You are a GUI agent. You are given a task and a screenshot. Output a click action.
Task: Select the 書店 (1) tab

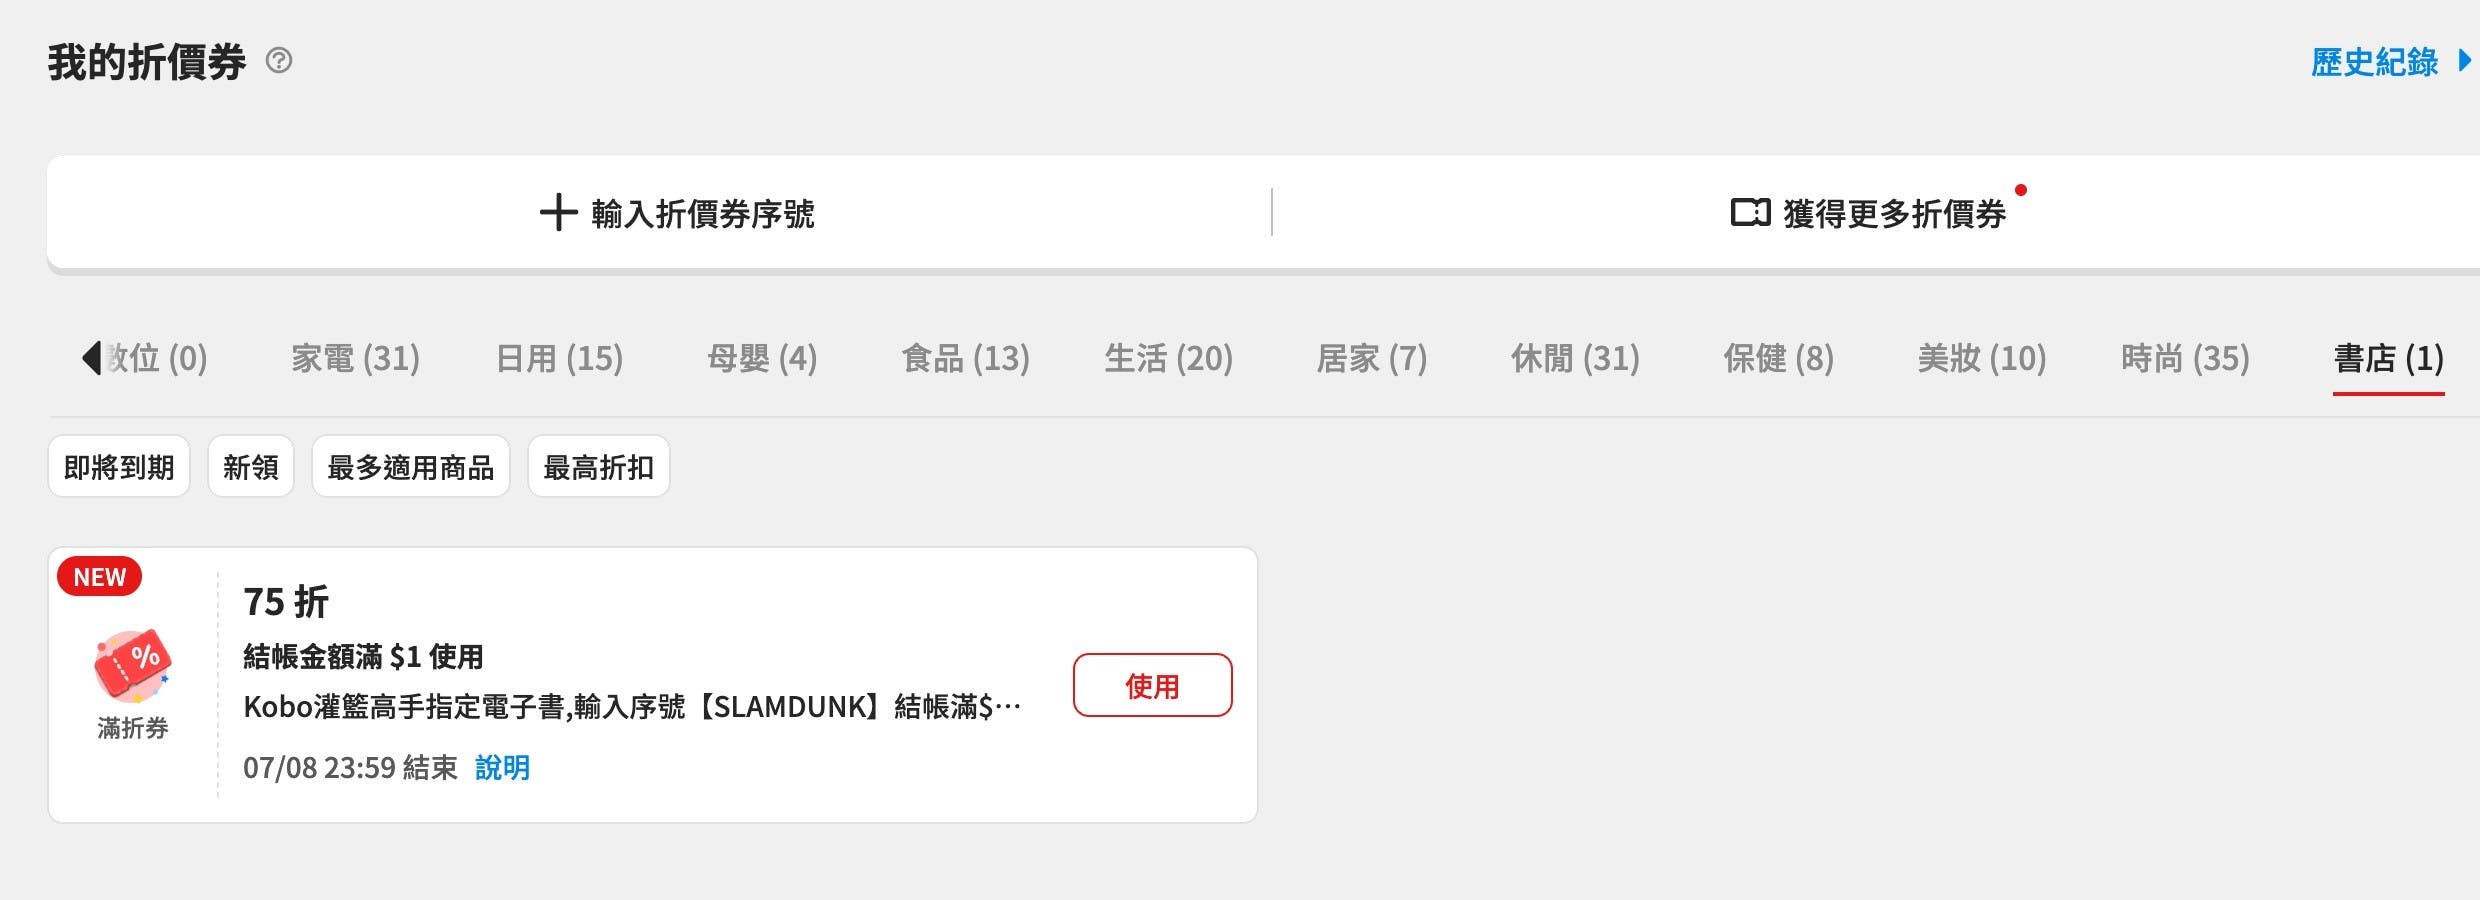coord(2388,358)
